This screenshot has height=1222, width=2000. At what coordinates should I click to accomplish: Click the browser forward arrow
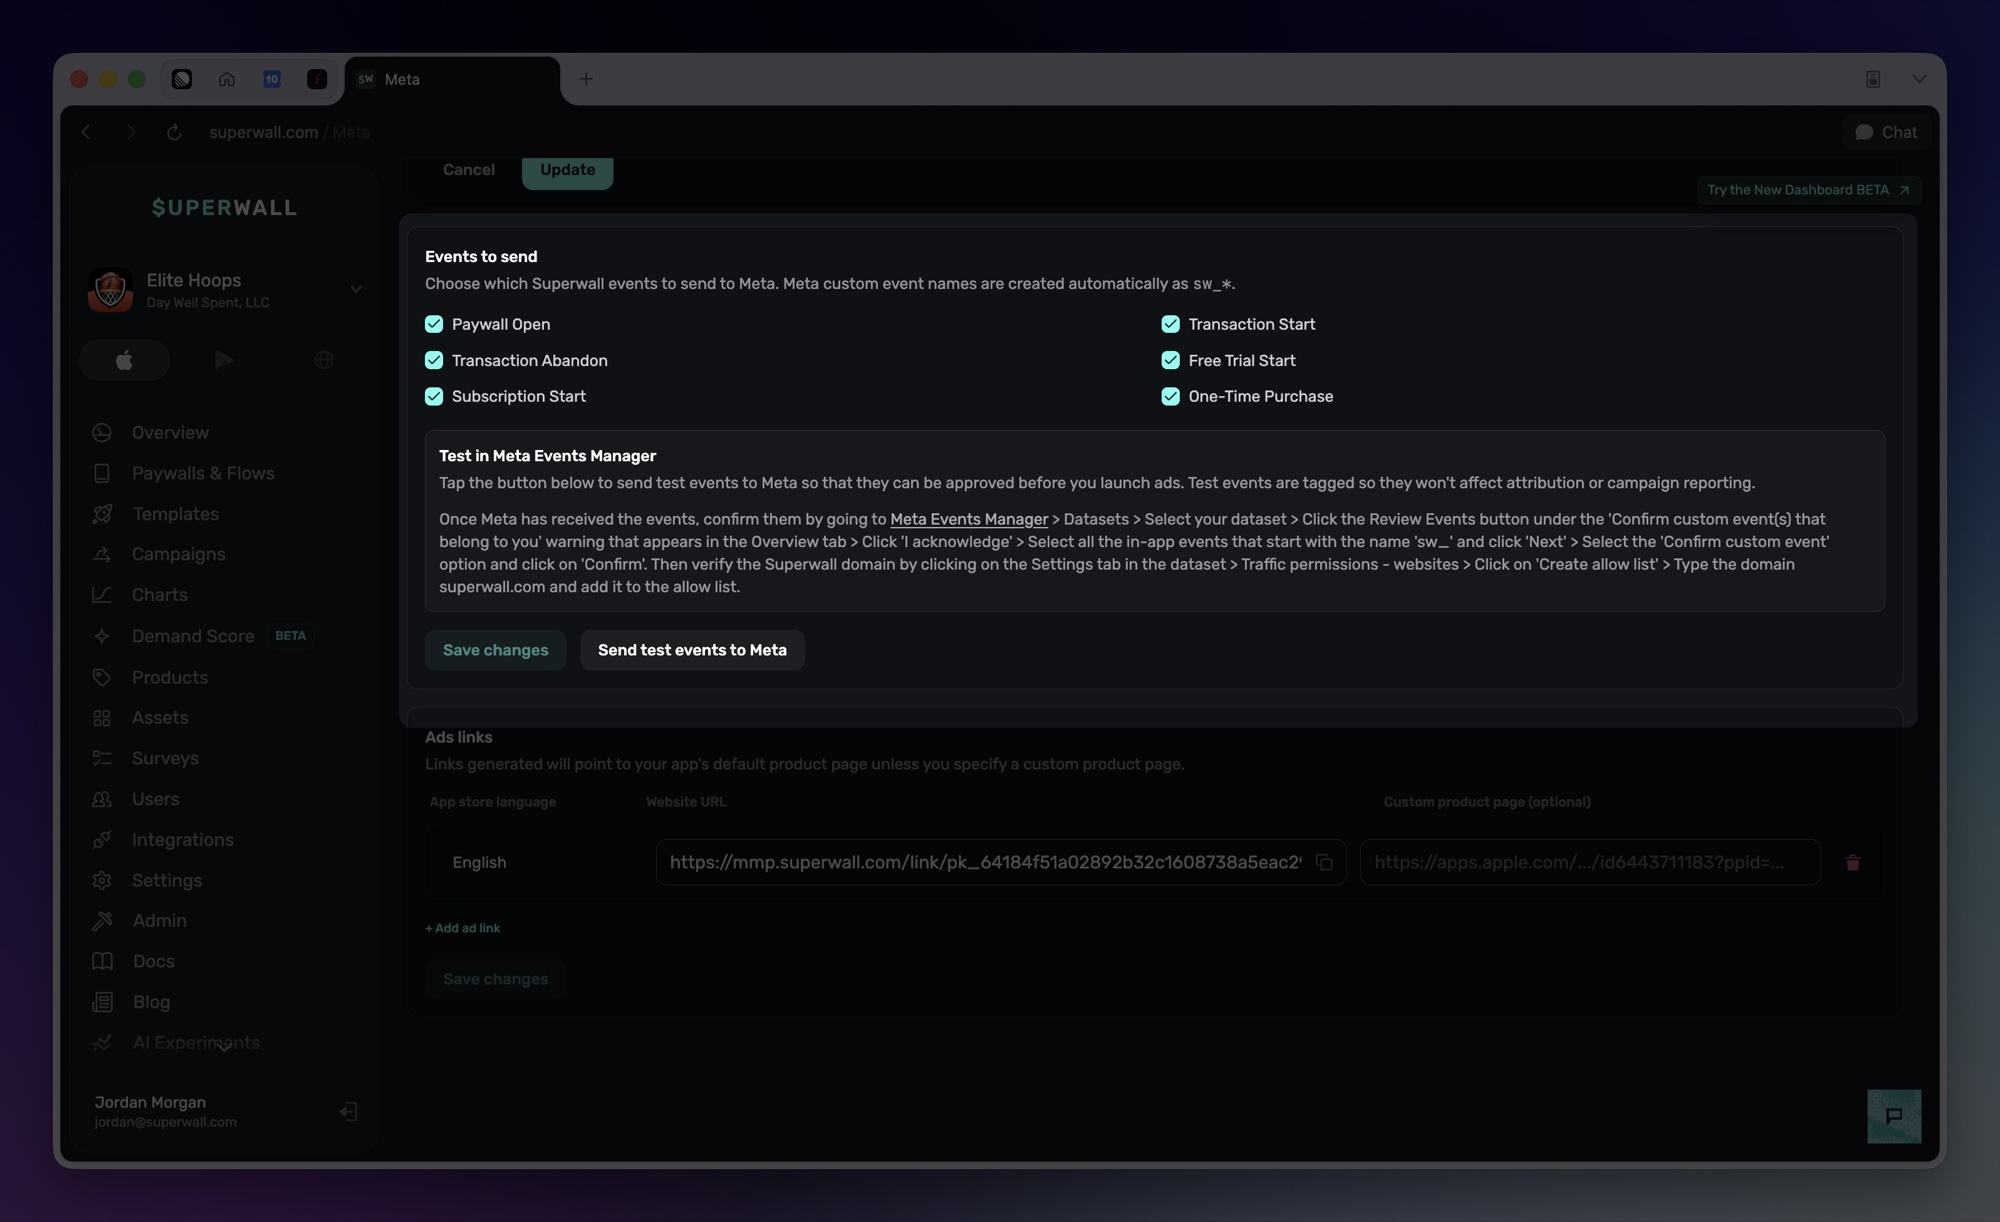click(x=131, y=132)
